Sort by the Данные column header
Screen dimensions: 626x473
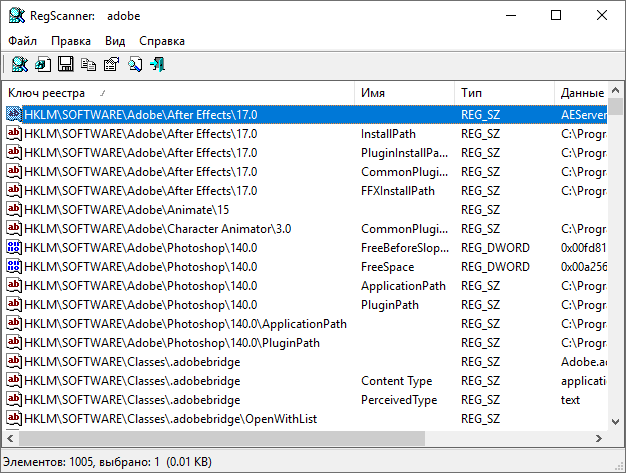pyautogui.click(x=581, y=93)
